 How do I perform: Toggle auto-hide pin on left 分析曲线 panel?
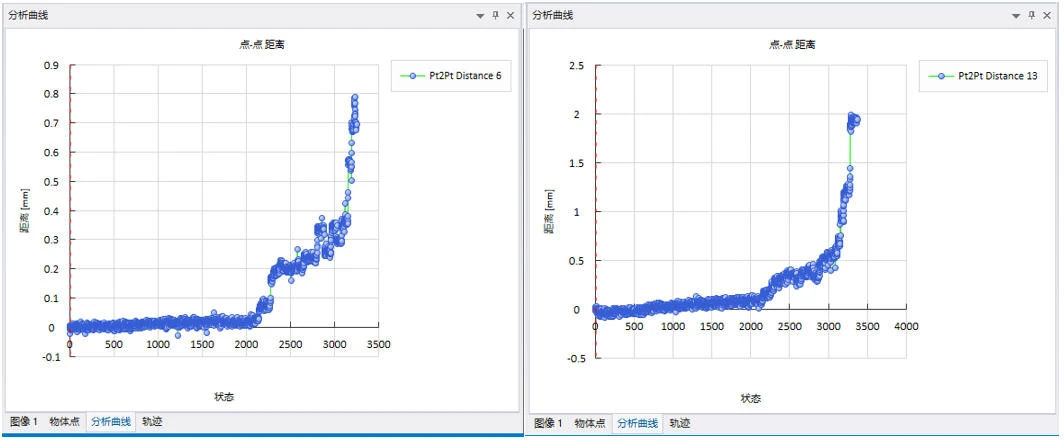(x=495, y=15)
